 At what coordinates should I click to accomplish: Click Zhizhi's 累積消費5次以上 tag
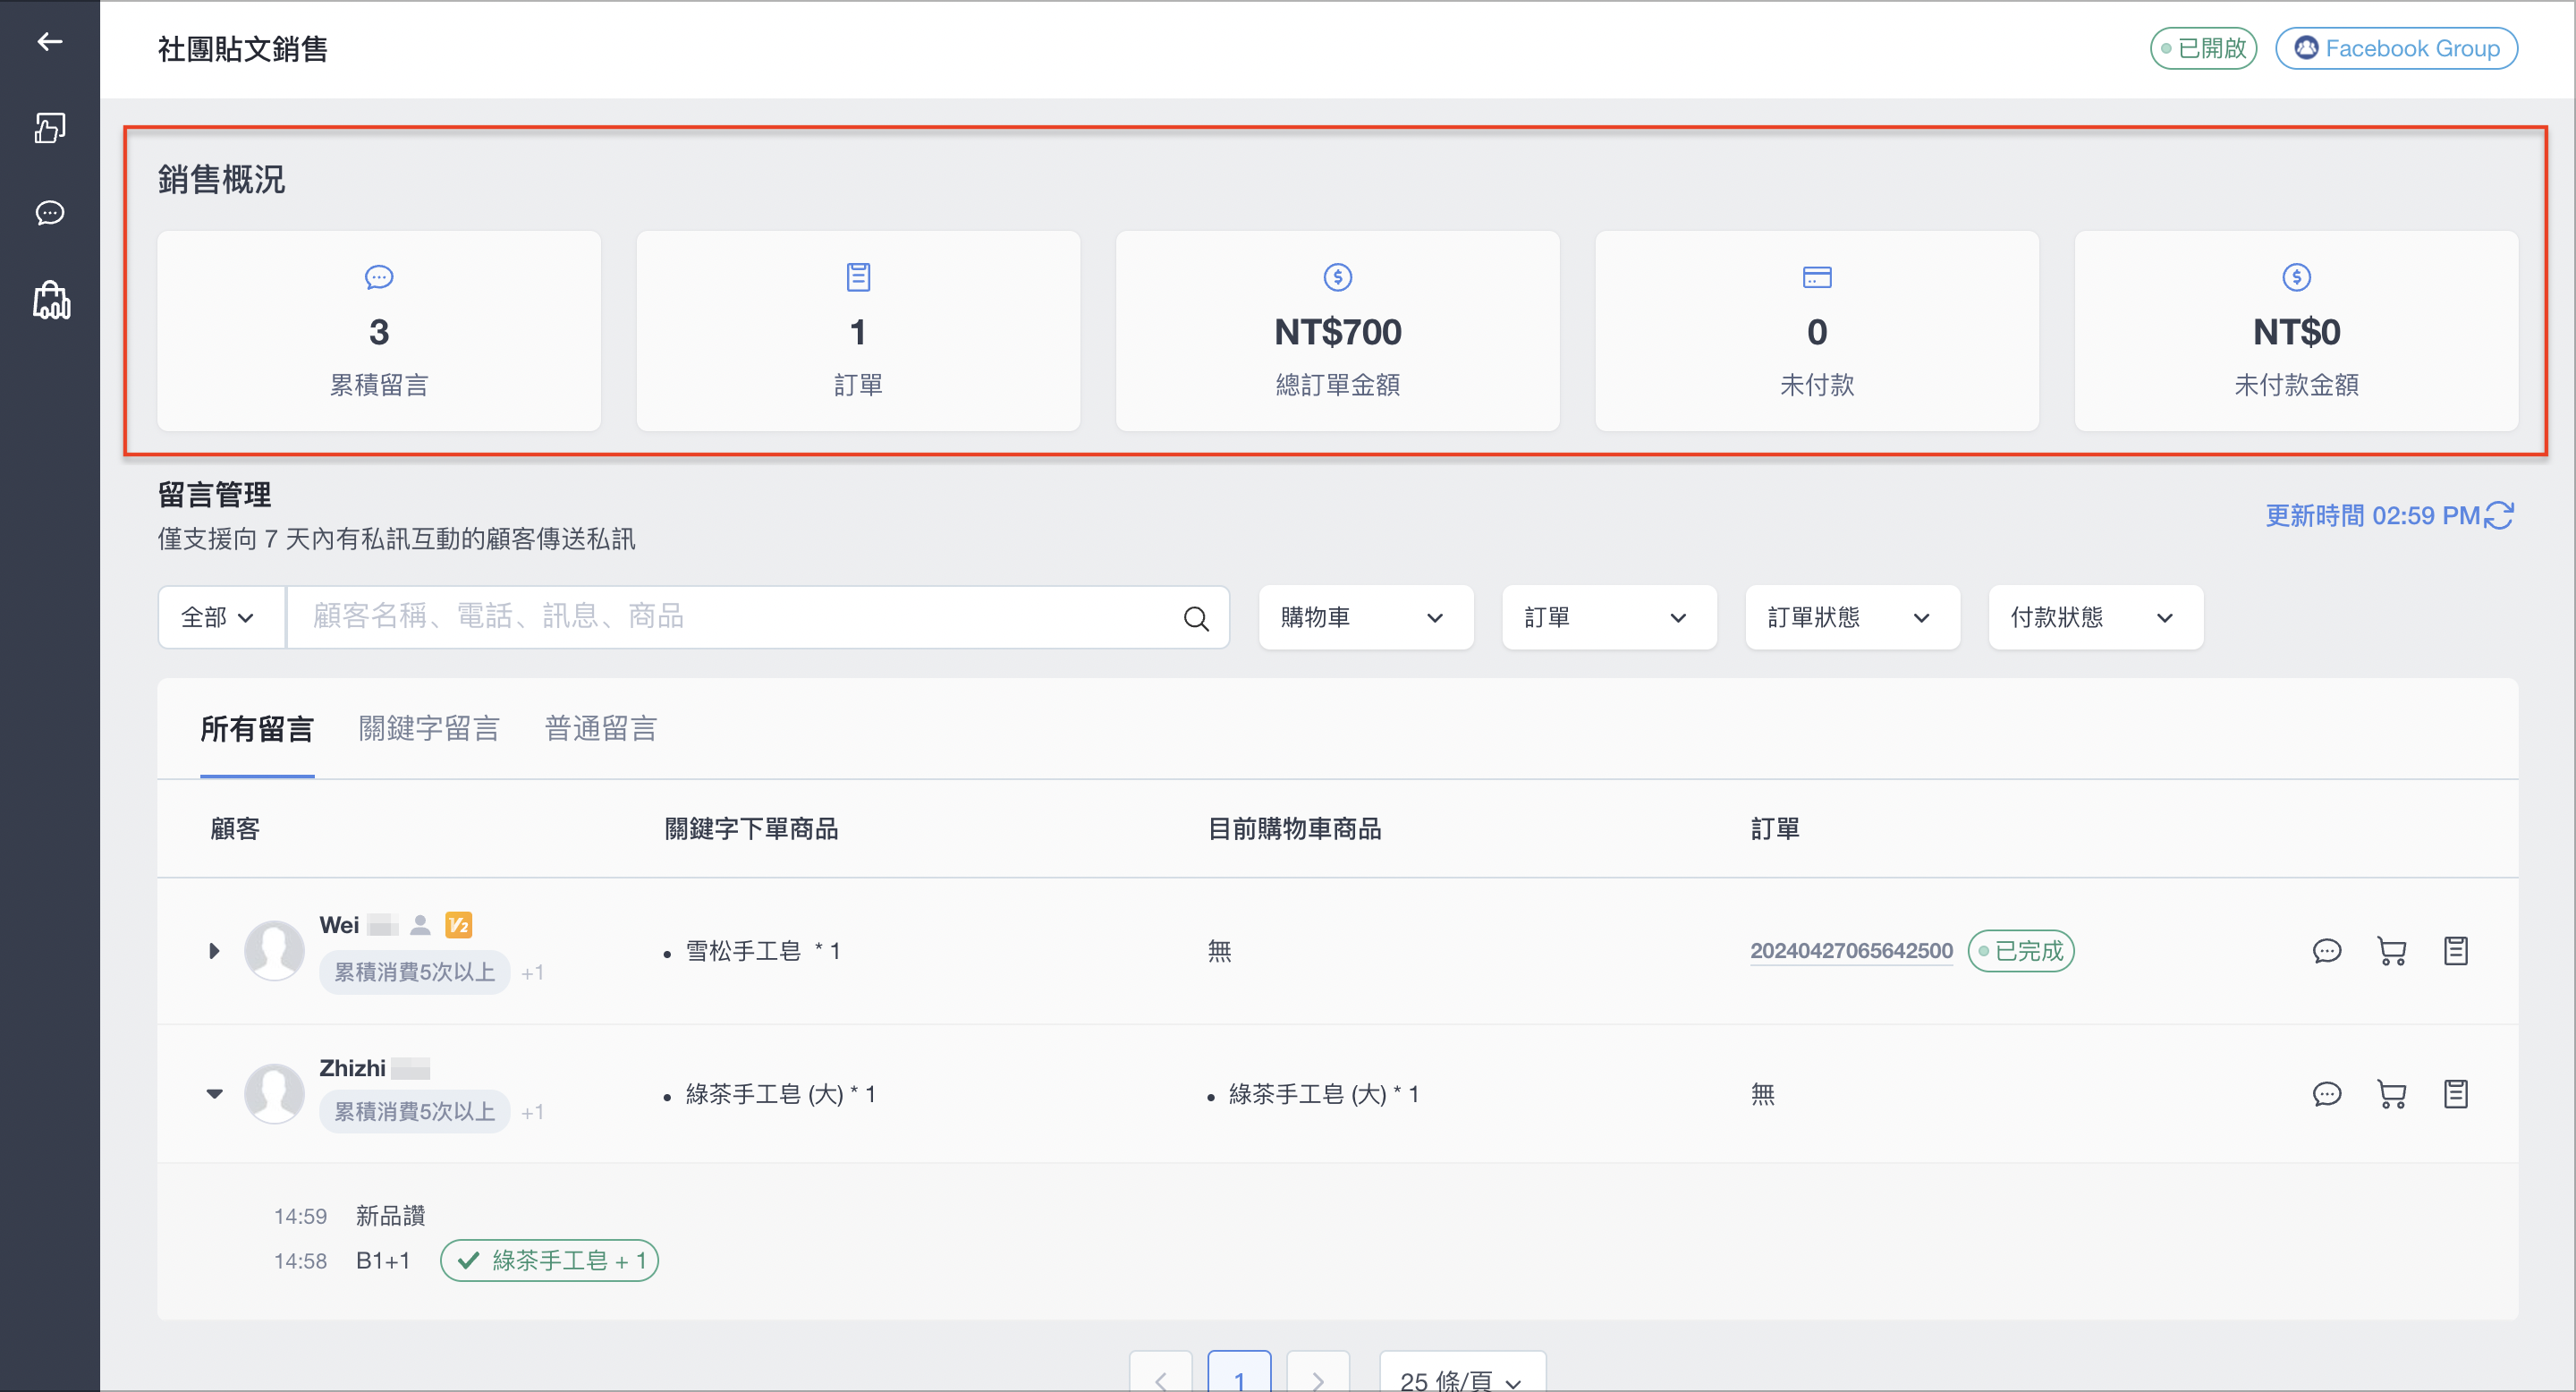(414, 1112)
